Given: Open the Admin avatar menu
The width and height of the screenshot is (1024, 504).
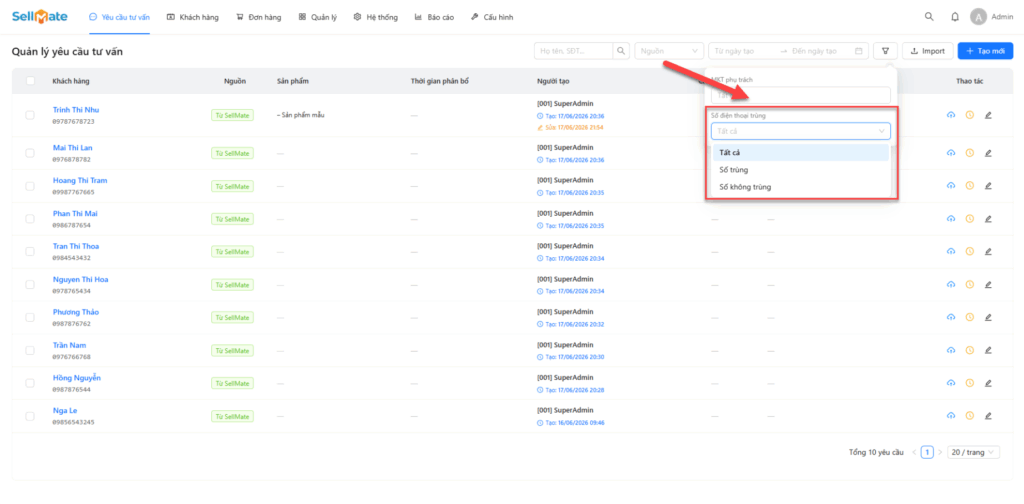Looking at the screenshot, I should click(x=991, y=17).
